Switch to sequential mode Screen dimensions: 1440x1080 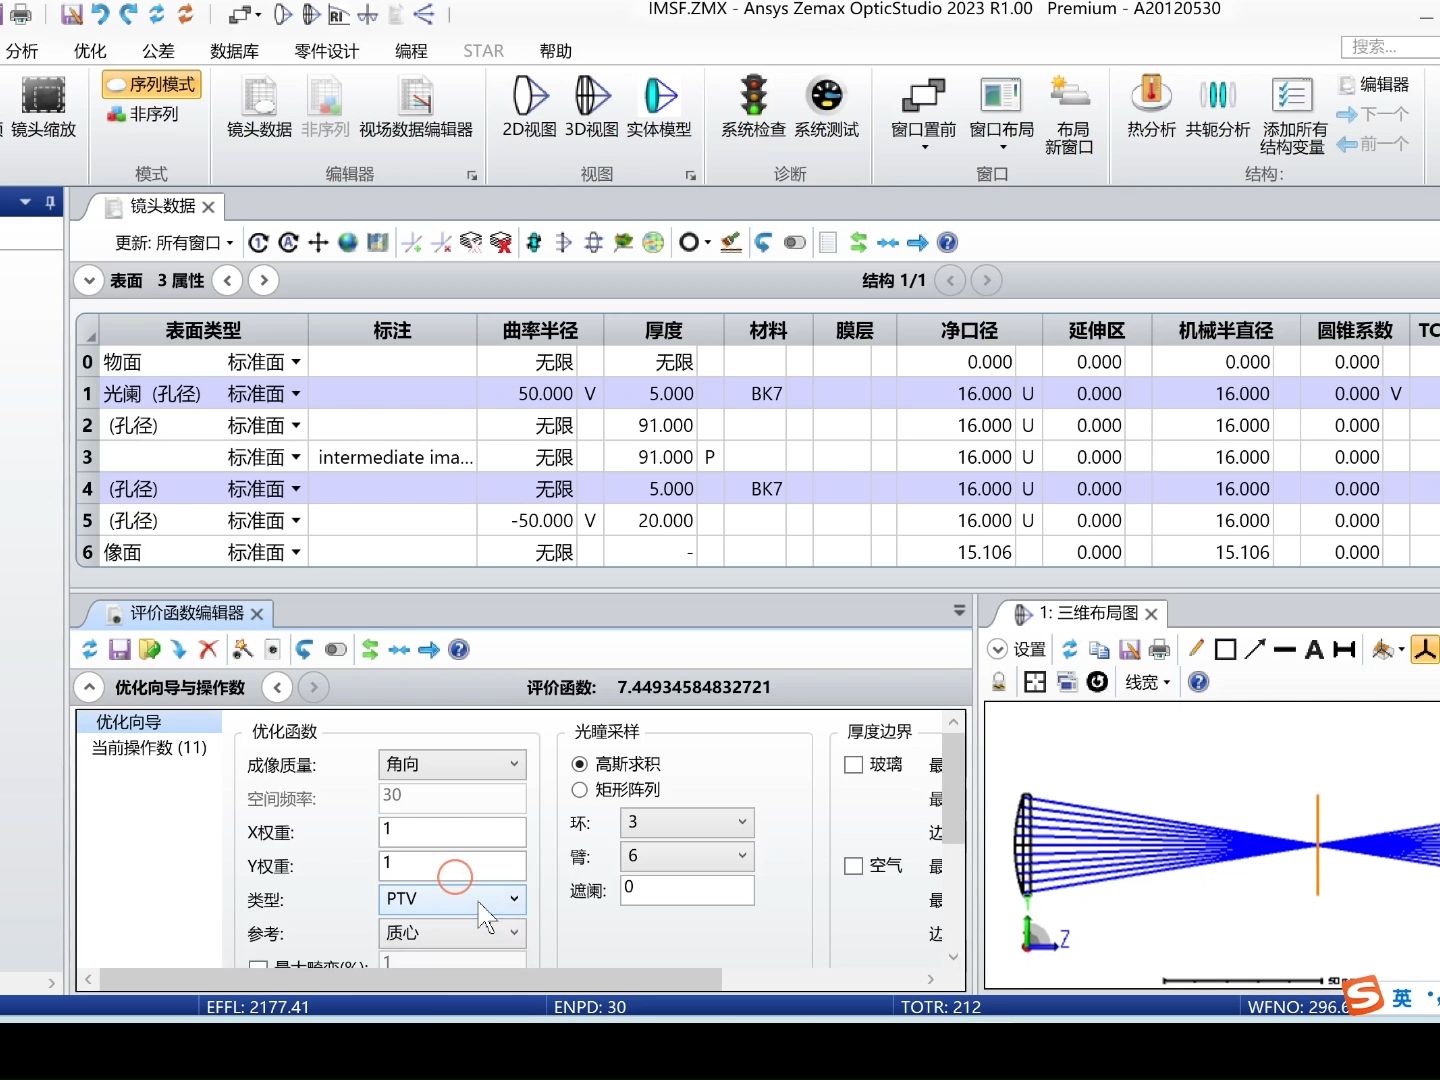tap(151, 85)
